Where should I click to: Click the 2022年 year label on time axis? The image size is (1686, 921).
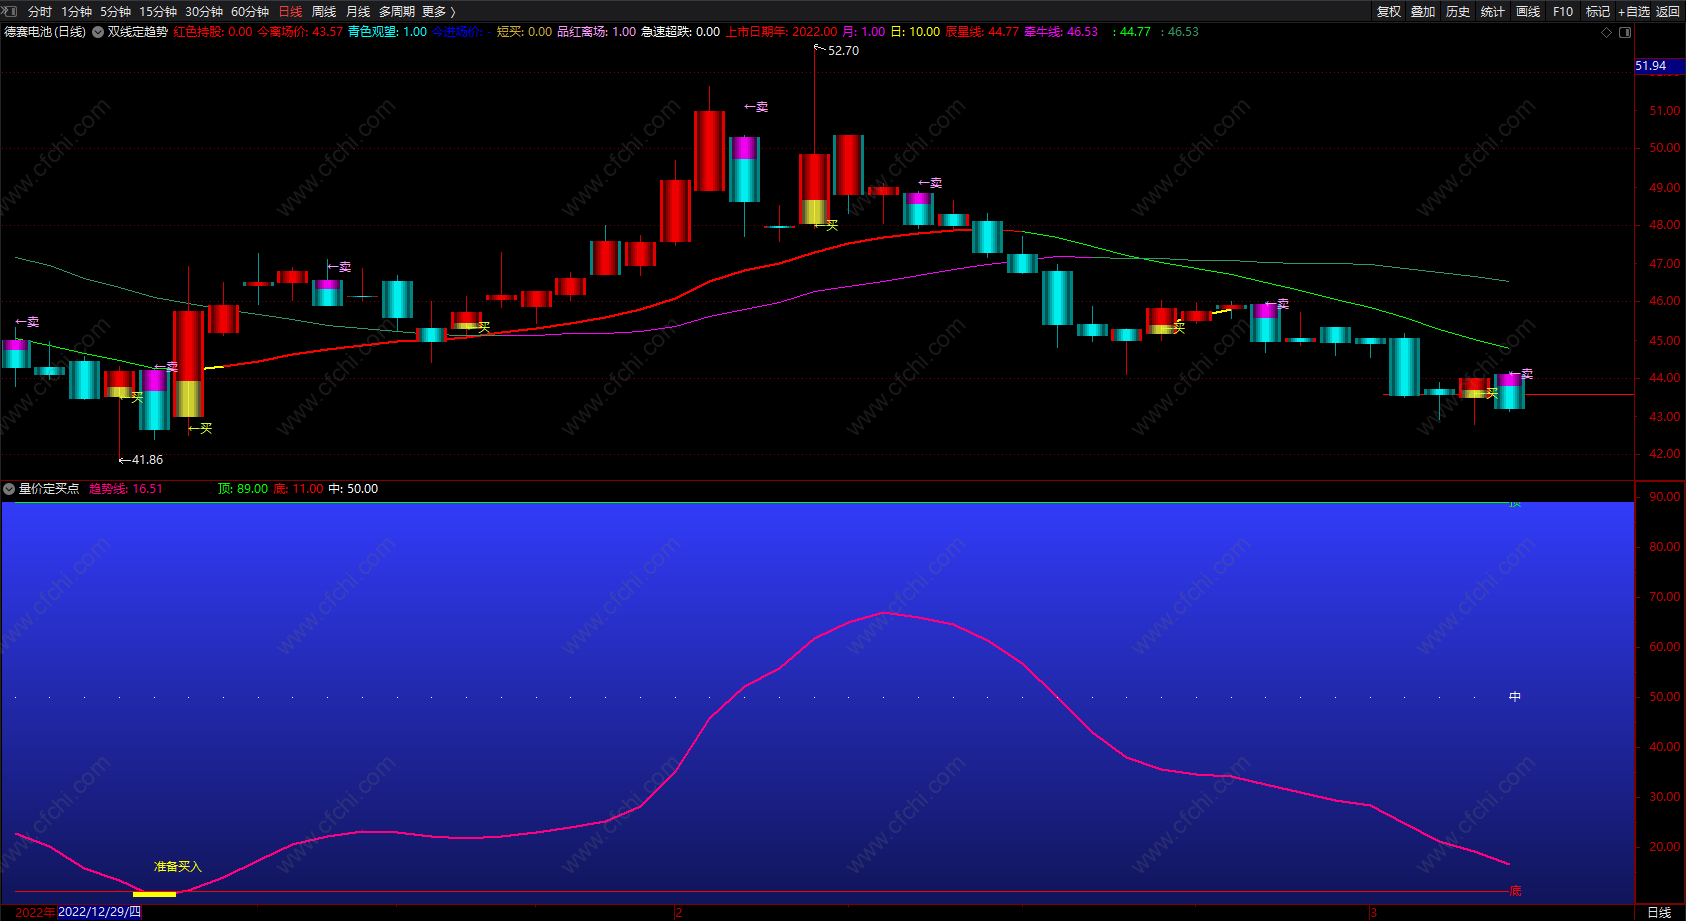pos(36,912)
